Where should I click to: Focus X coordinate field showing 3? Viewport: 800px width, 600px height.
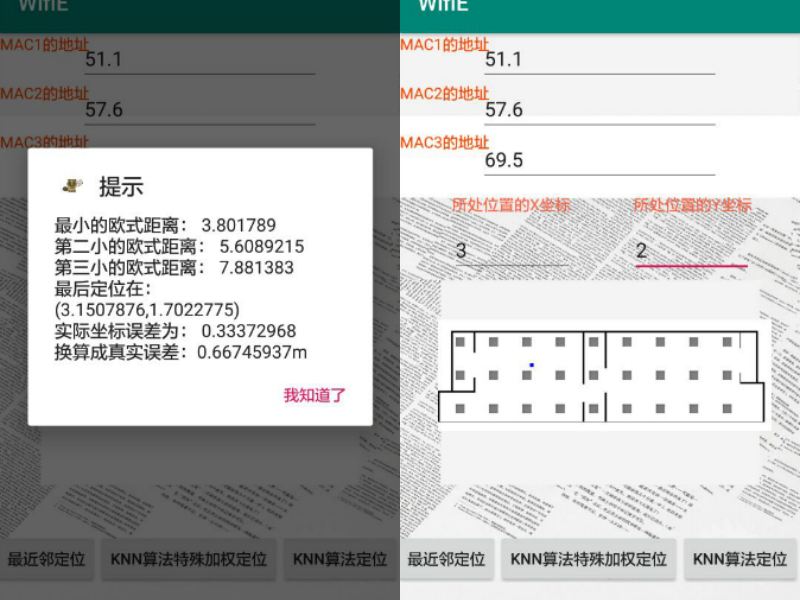pos(512,251)
